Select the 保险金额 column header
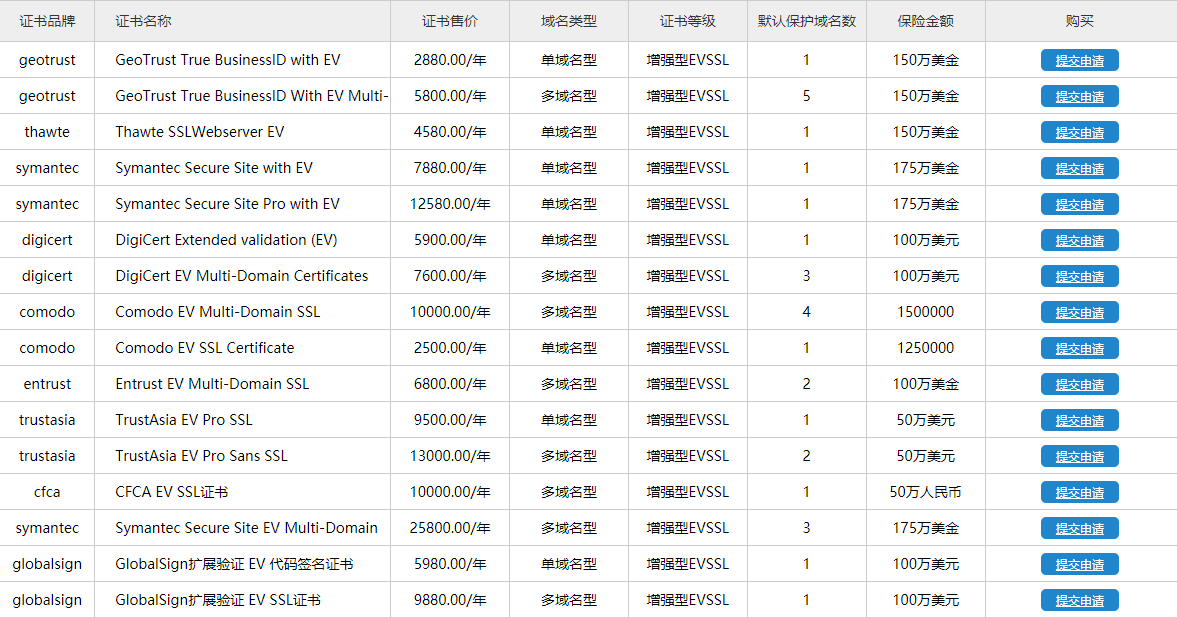 (x=925, y=21)
